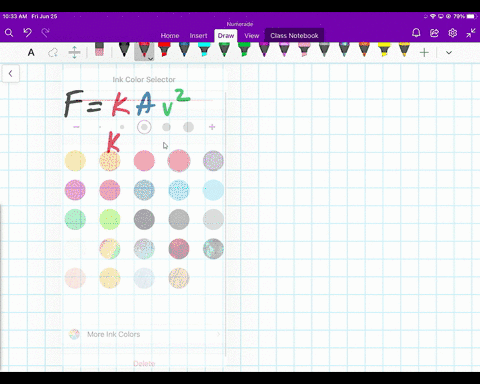This screenshot has height=384, width=480.
Task: Select the yellow highlighter
Action: (x=384, y=49)
